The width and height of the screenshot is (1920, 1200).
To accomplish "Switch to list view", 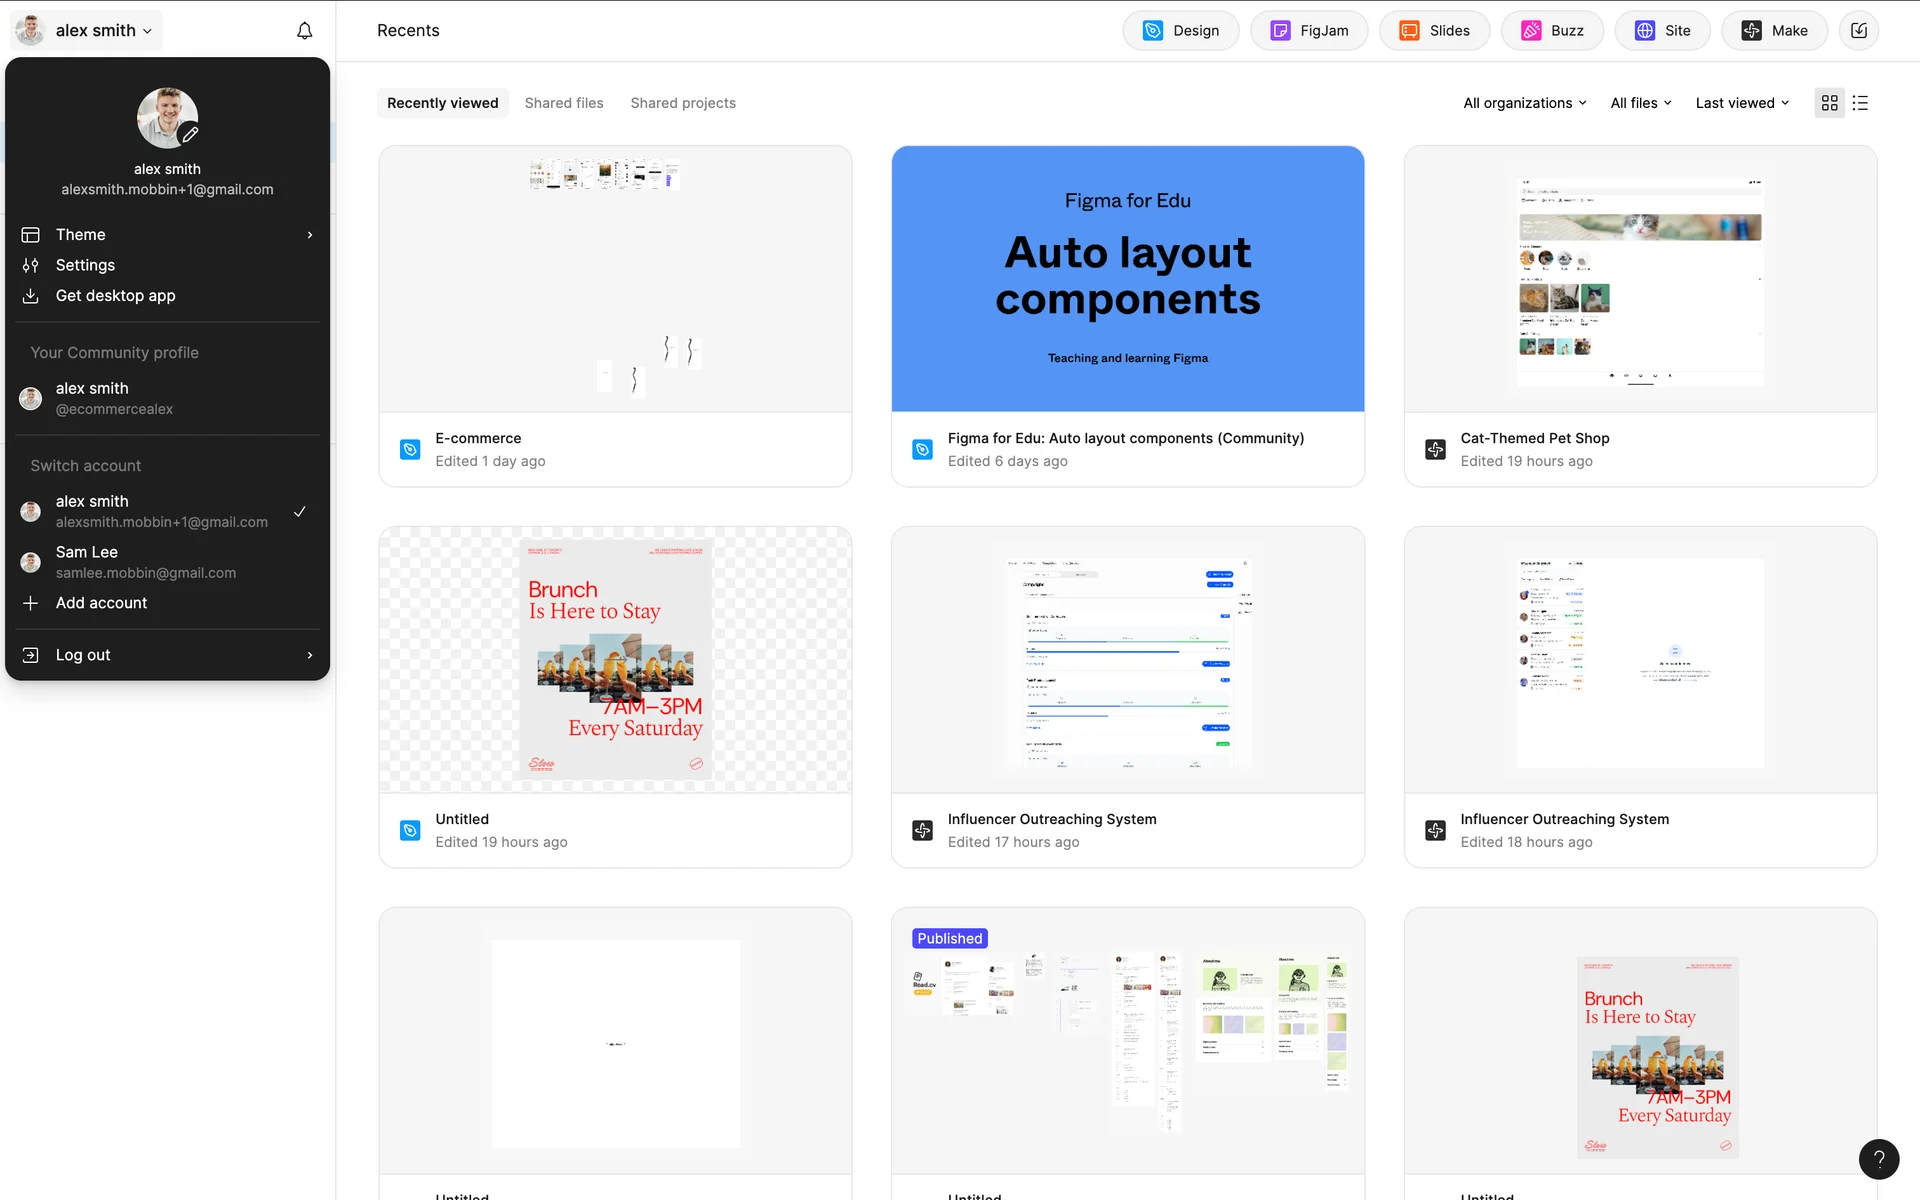I will (x=1860, y=103).
